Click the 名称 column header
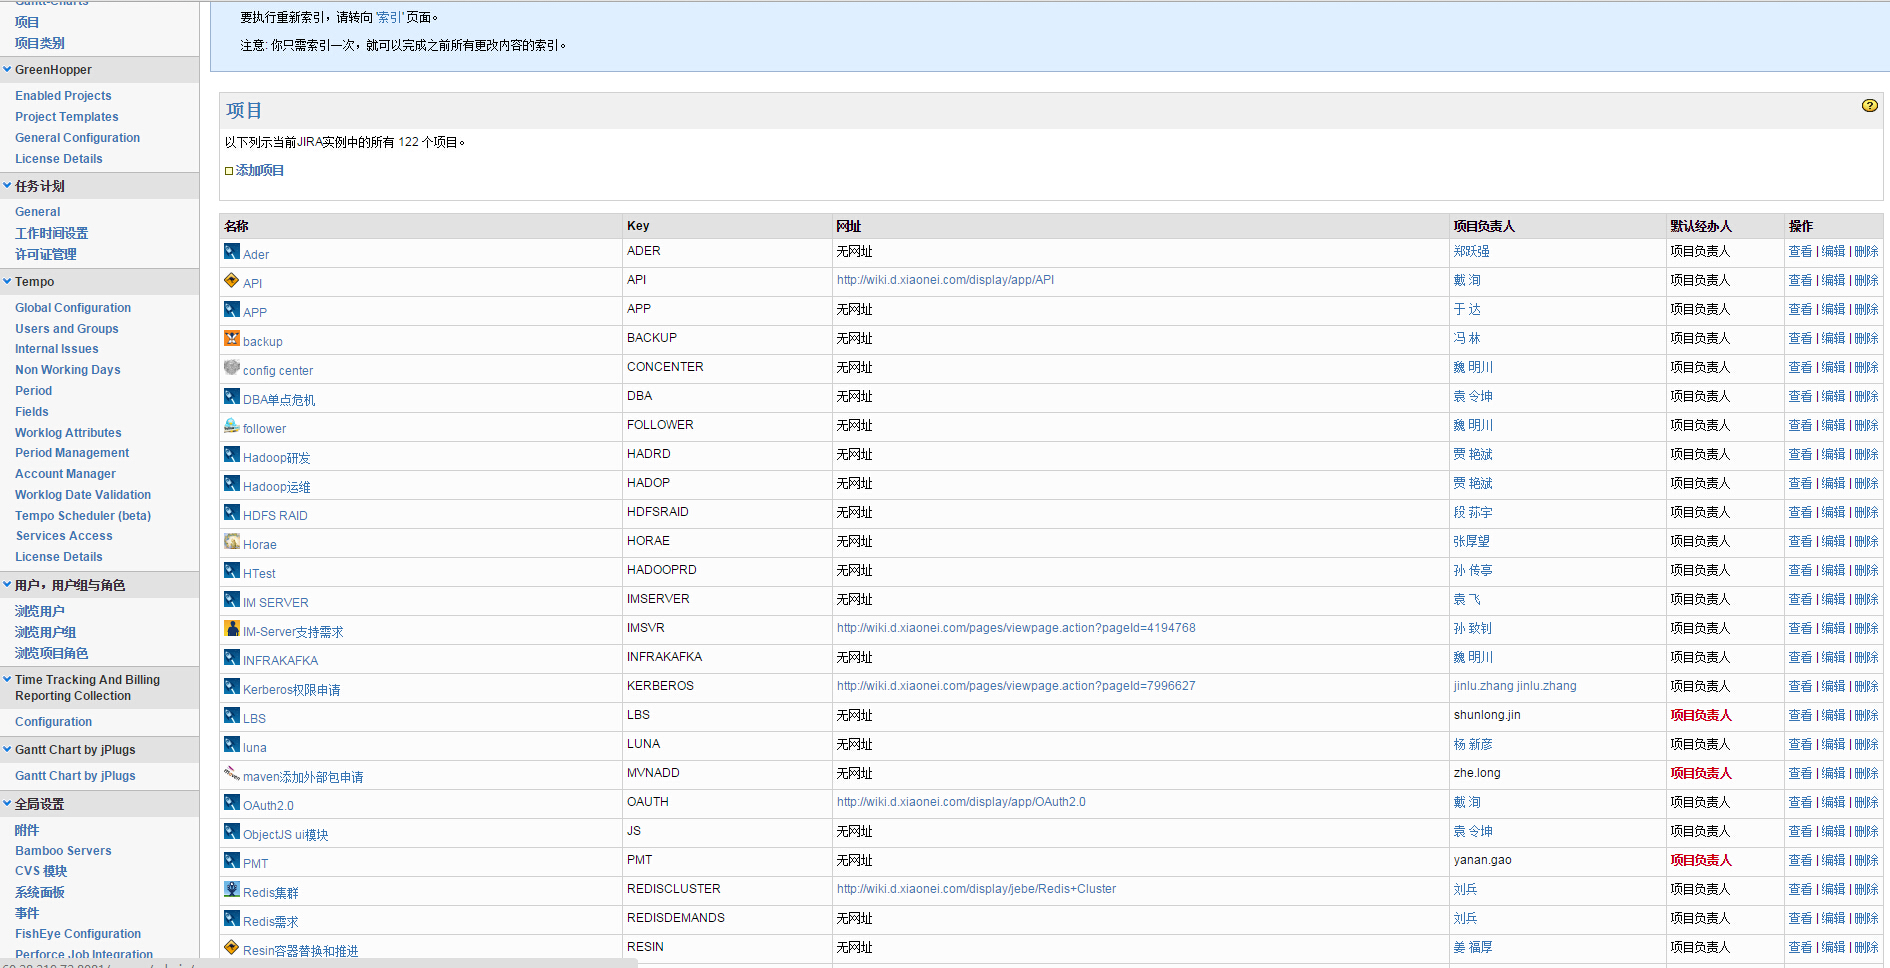The width and height of the screenshot is (1890, 968). (237, 226)
